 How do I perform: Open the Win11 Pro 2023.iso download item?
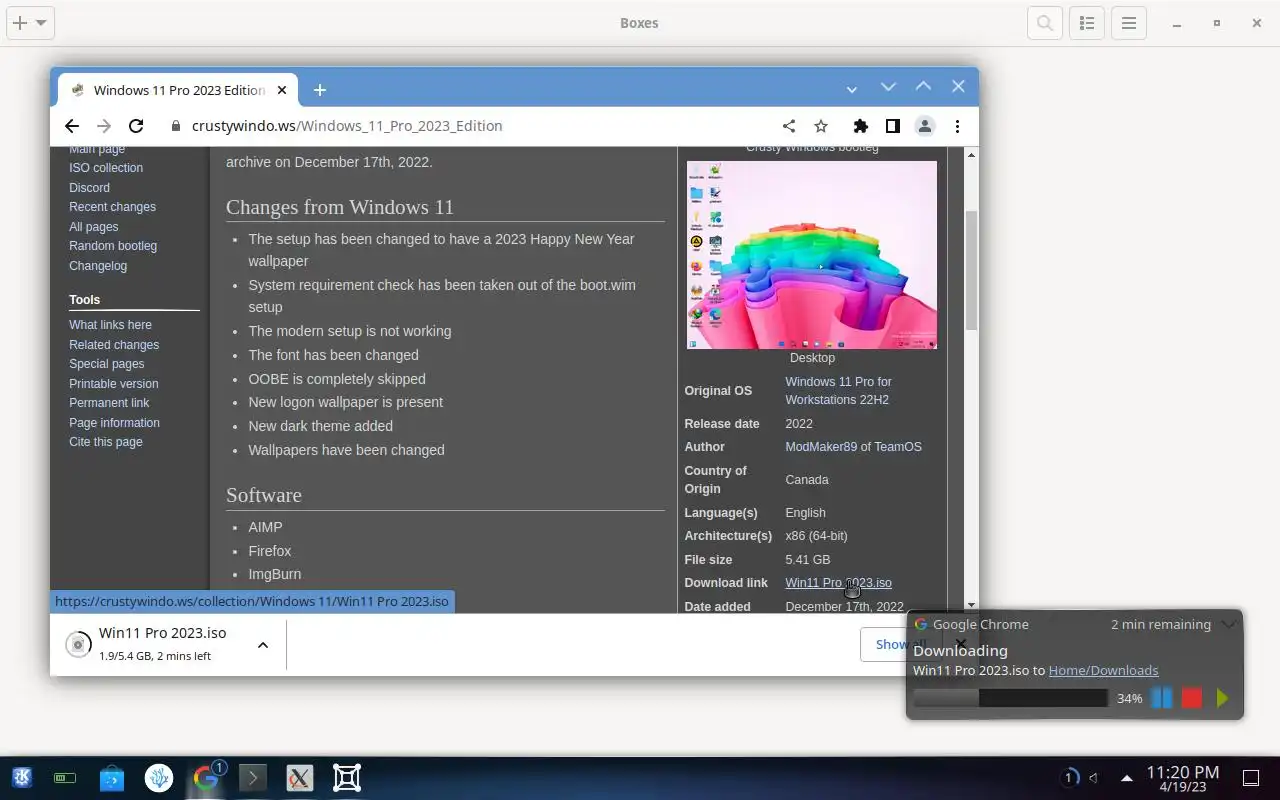click(x=165, y=644)
